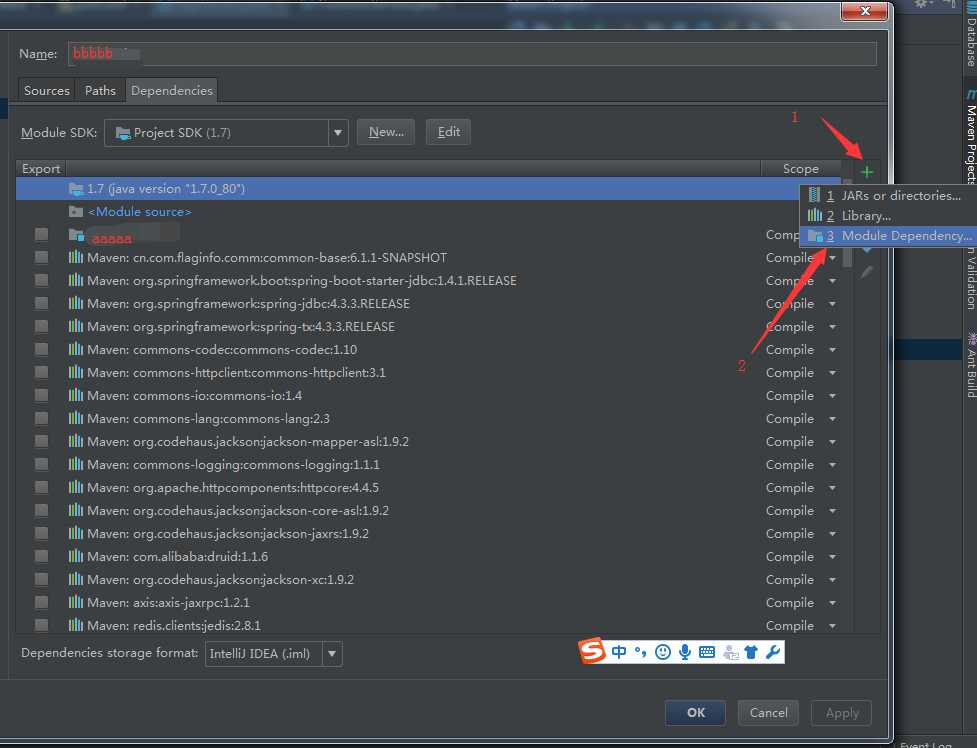Screen dimensions: 977x748
Task: Click the Edit SDK button
Action: pyautogui.click(x=449, y=132)
